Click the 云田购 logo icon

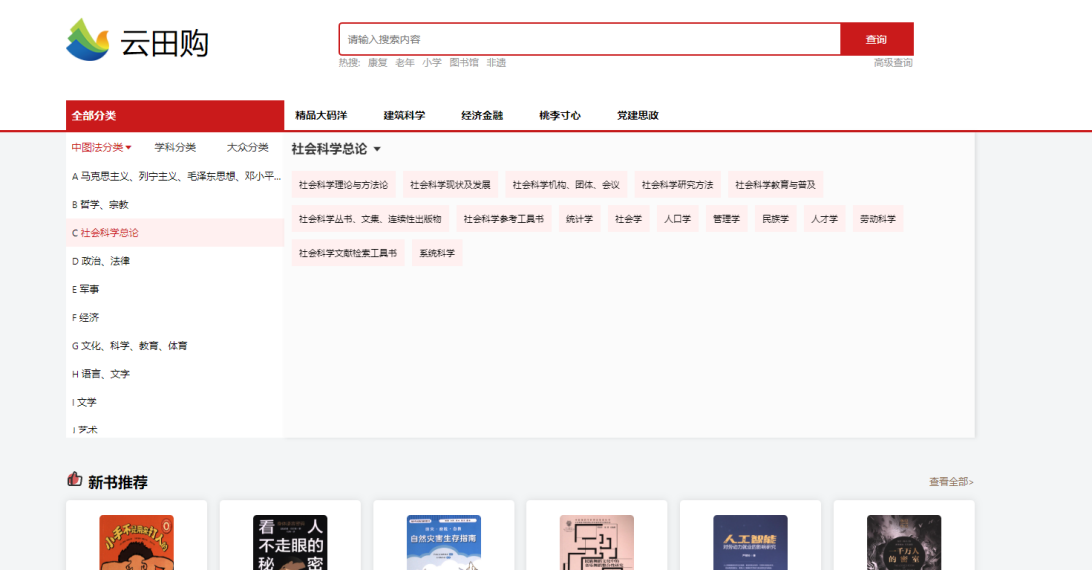pyautogui.click(x=88, y=40)
